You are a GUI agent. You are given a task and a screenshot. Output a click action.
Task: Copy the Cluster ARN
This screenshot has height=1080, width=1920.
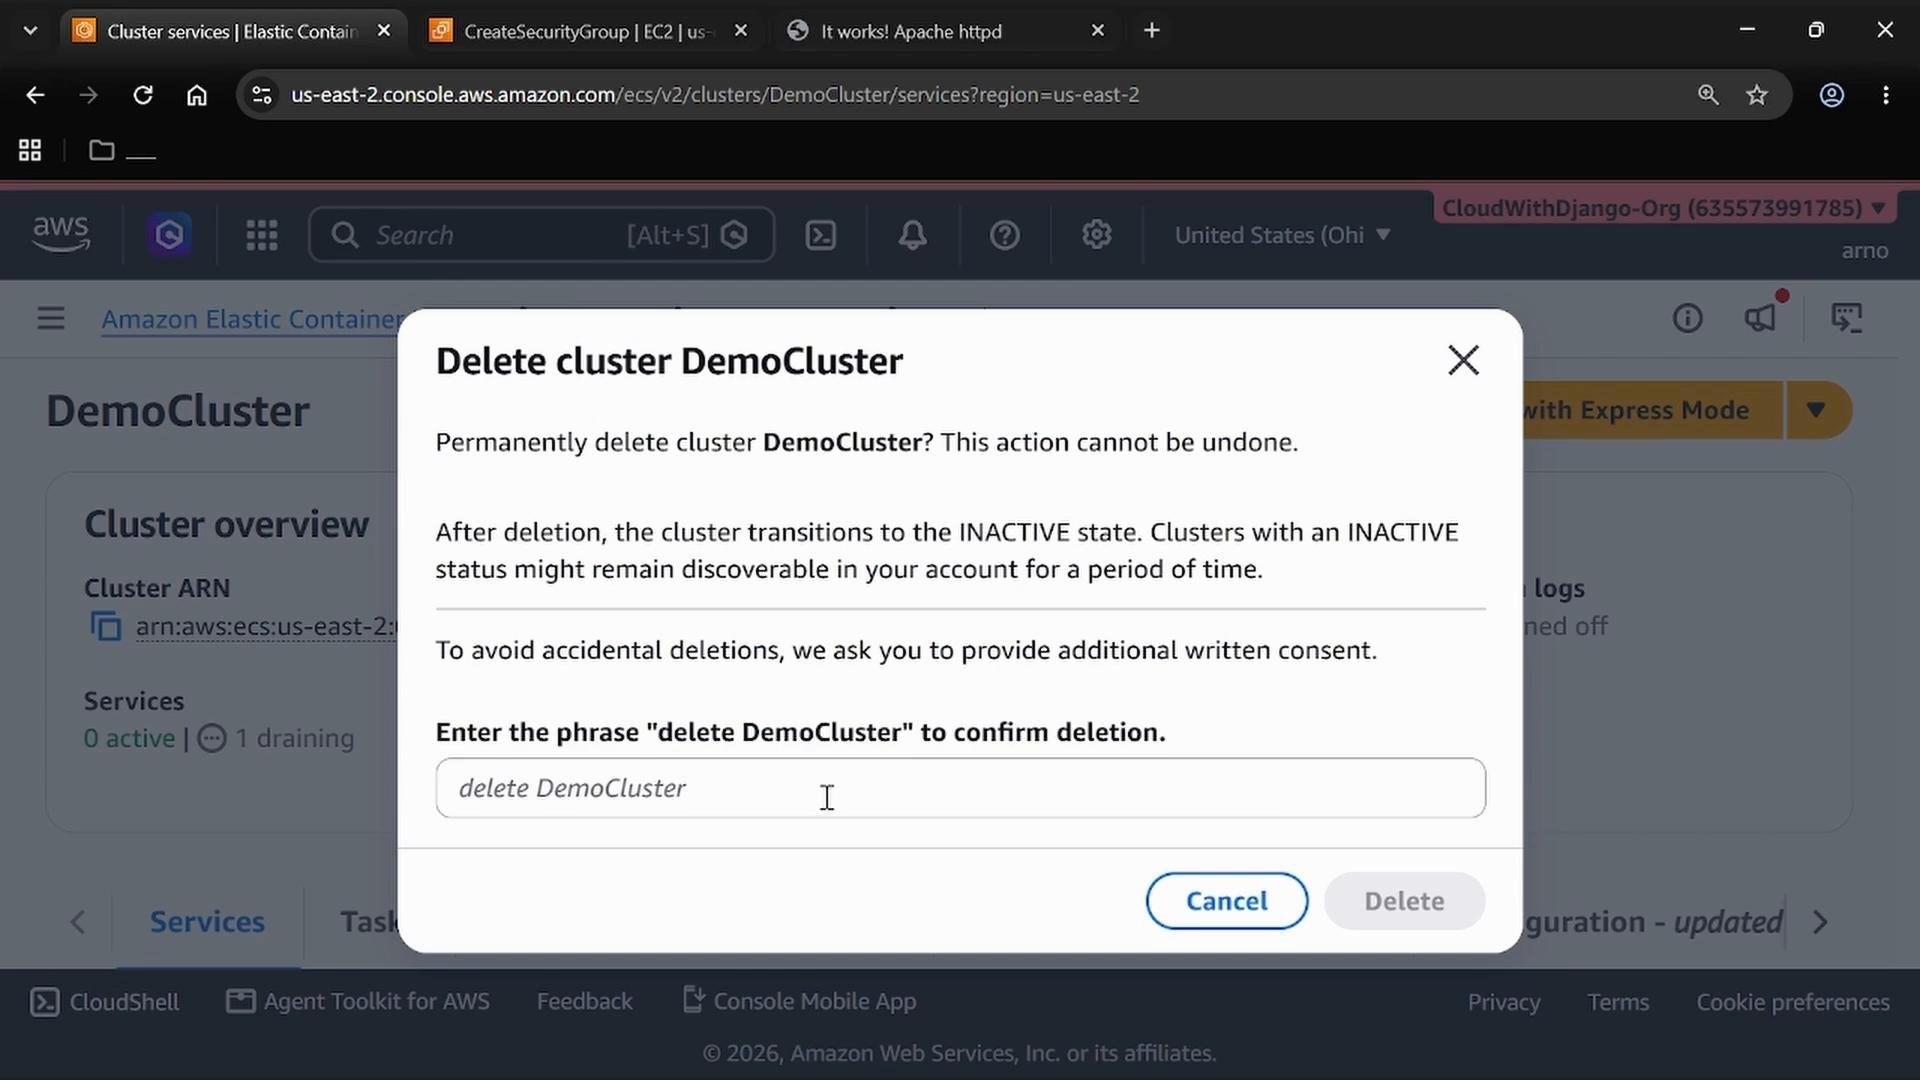(x=106, y=627)
